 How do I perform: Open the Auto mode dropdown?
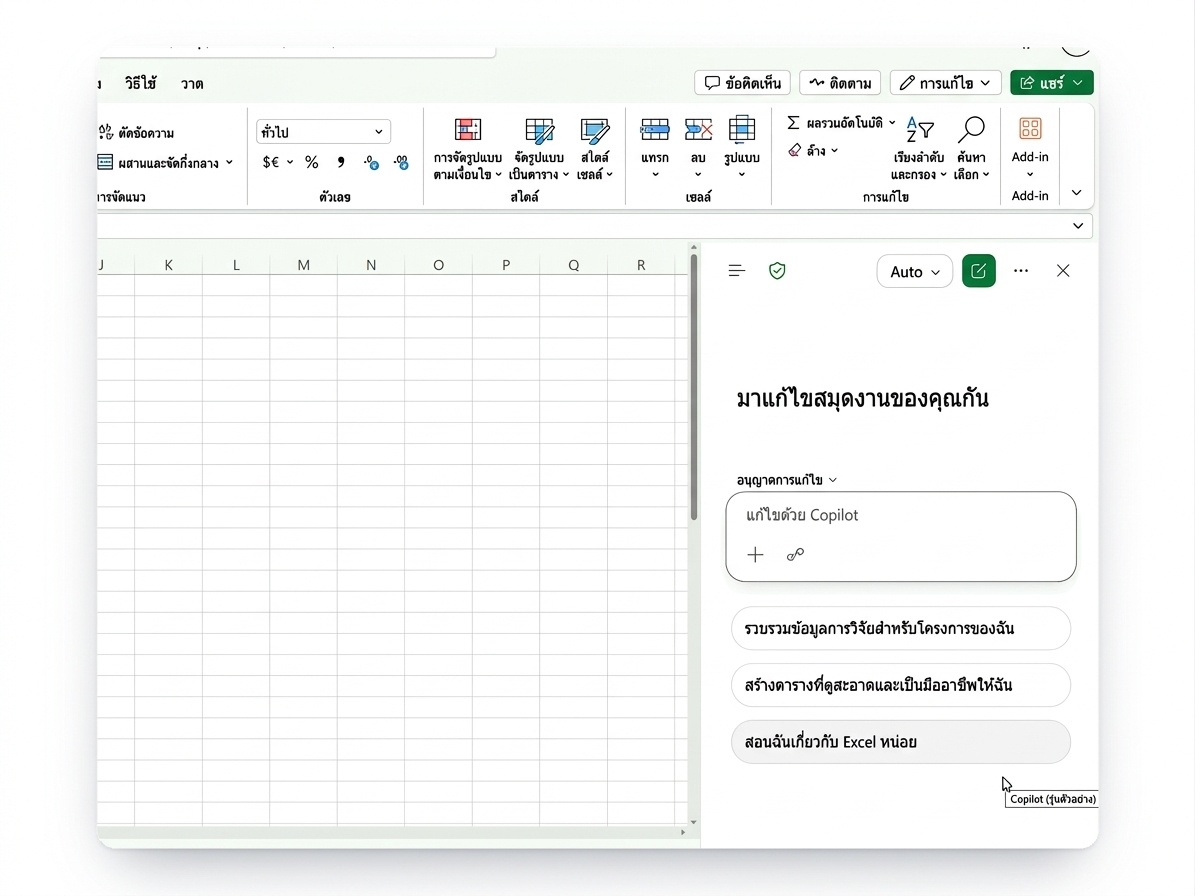pos(915,271)
